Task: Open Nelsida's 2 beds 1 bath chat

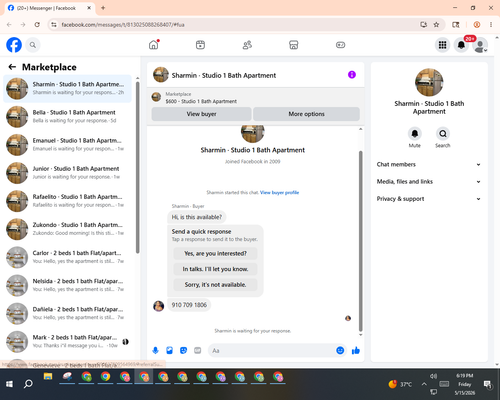Action: tap(67, 285)
